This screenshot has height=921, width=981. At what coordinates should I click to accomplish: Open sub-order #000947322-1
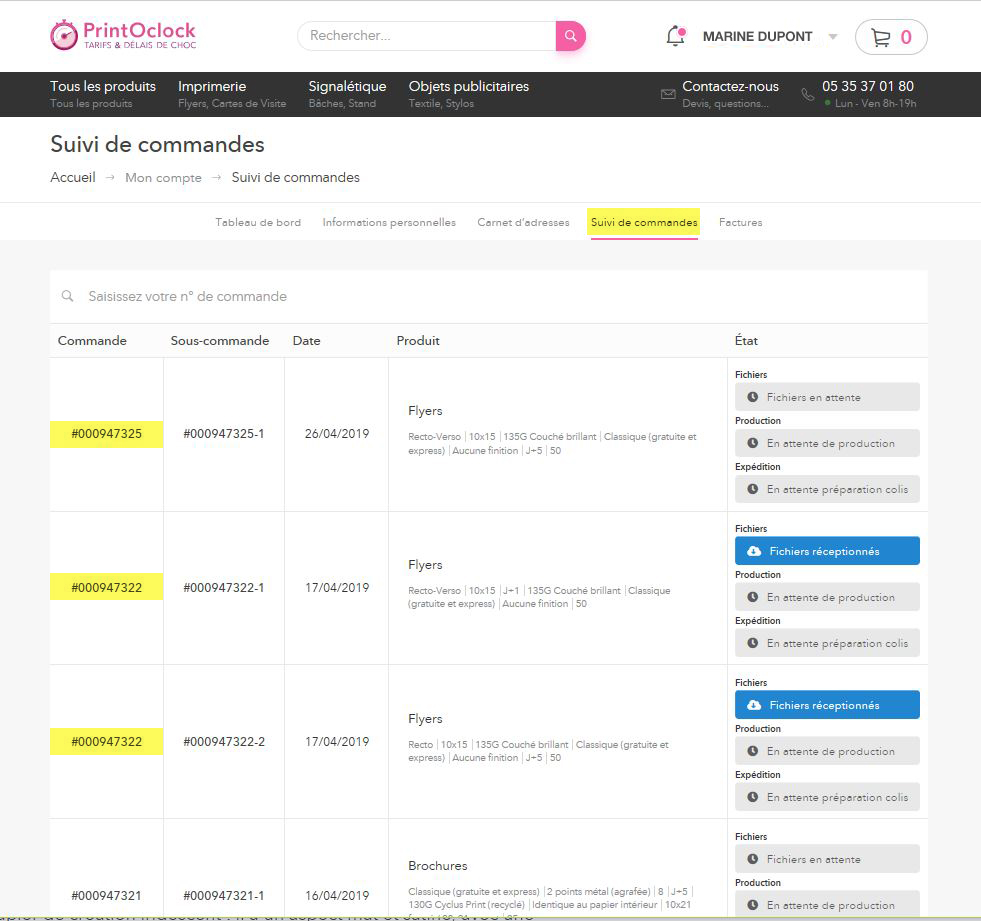click(x=223, y=588)
